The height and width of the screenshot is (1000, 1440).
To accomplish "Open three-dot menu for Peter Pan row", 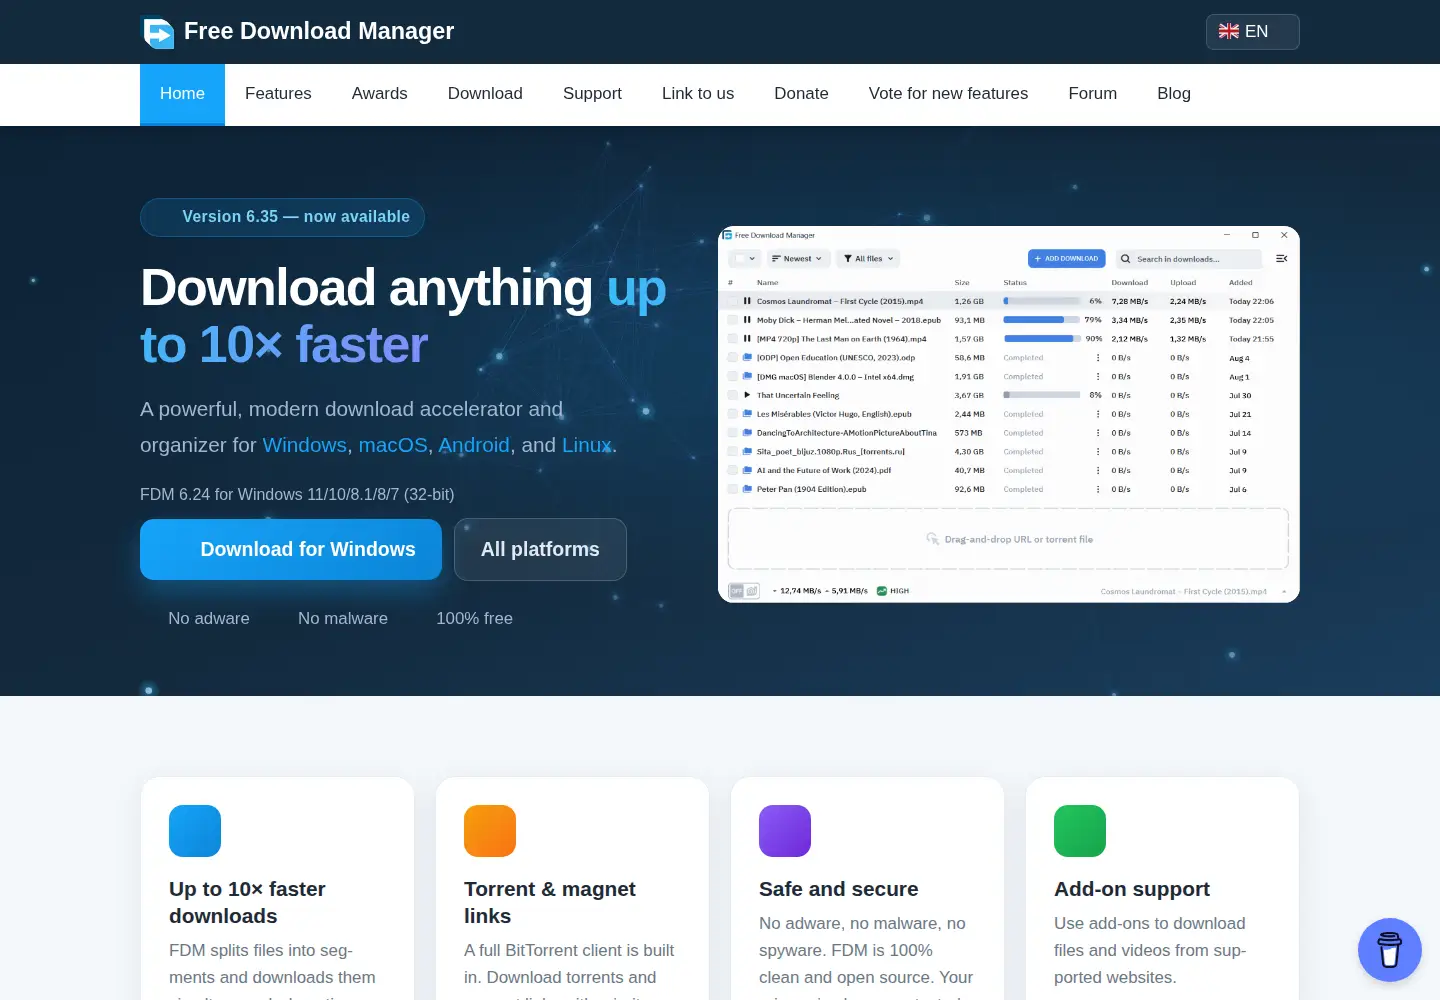I will point(1098,489).
